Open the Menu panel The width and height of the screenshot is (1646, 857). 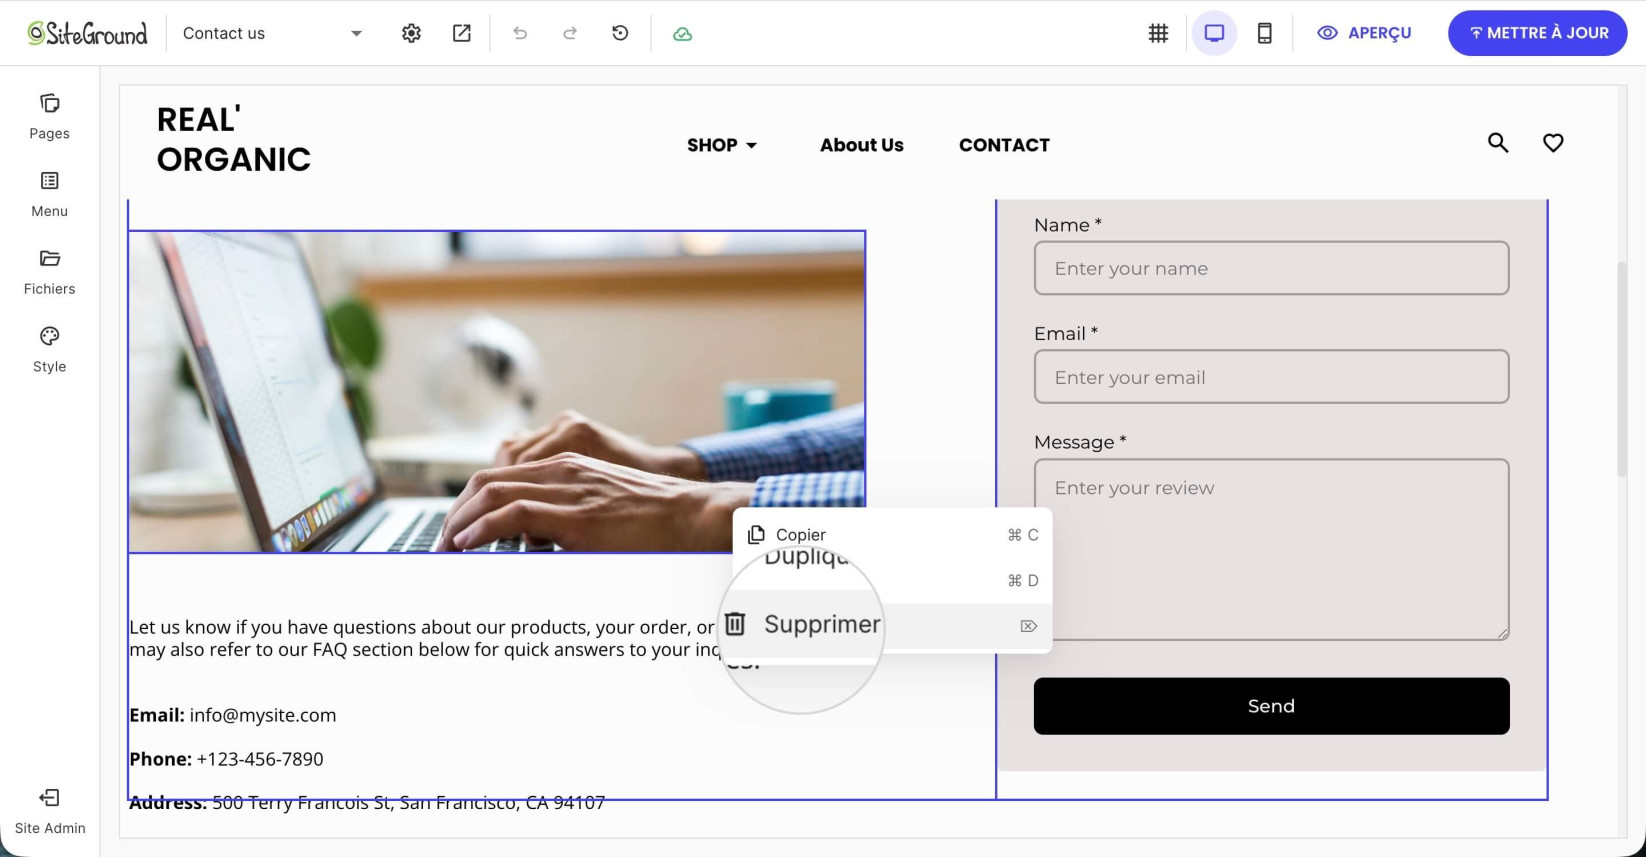click(49, 194)
